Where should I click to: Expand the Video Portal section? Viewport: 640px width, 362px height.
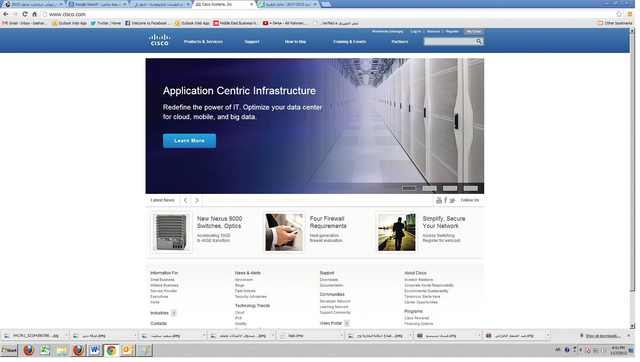(347, 323)
